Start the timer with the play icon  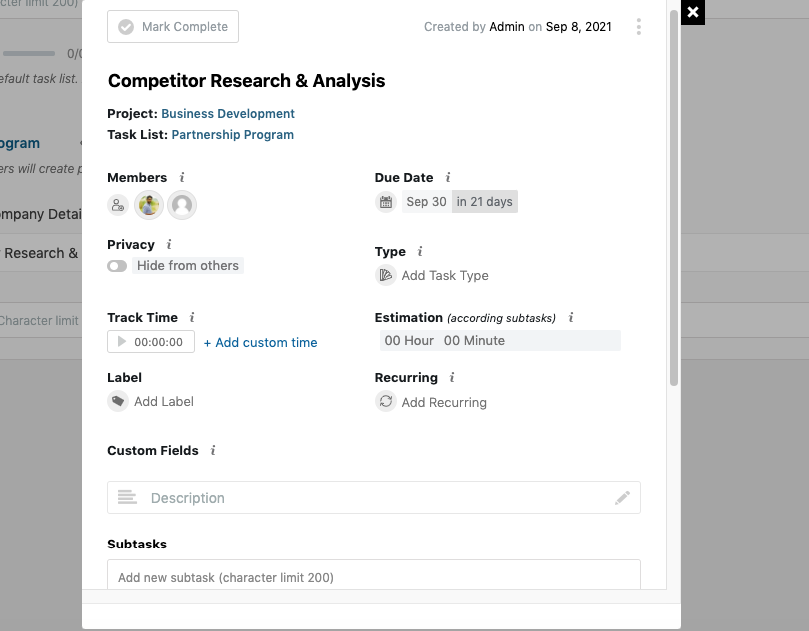122,341
